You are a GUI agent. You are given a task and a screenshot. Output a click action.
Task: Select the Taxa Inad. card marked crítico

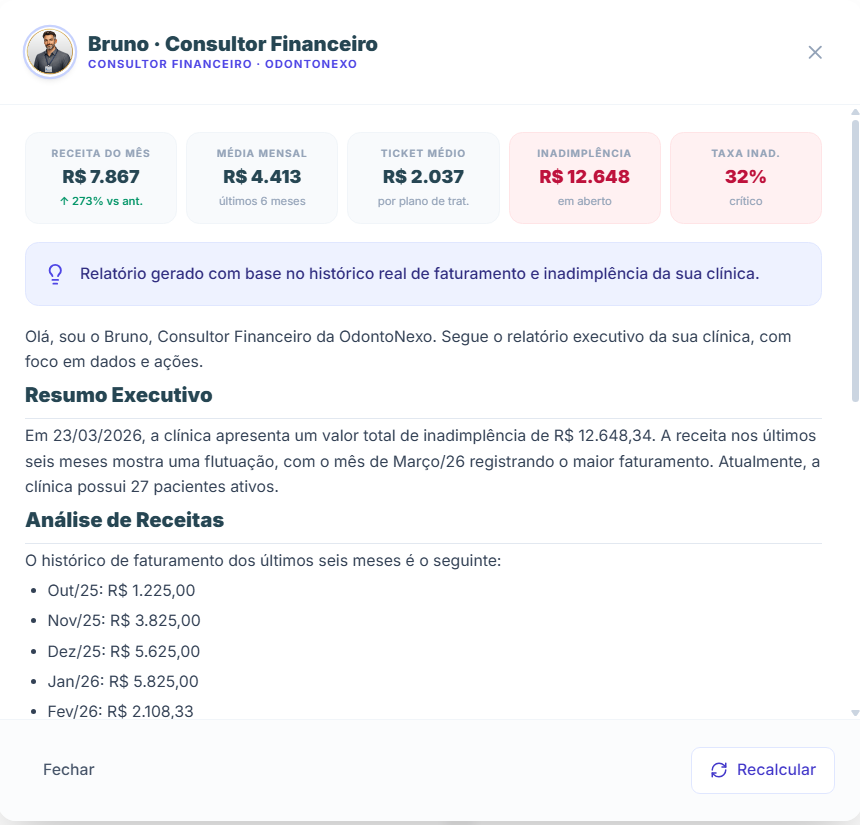[x=746, y=178]
